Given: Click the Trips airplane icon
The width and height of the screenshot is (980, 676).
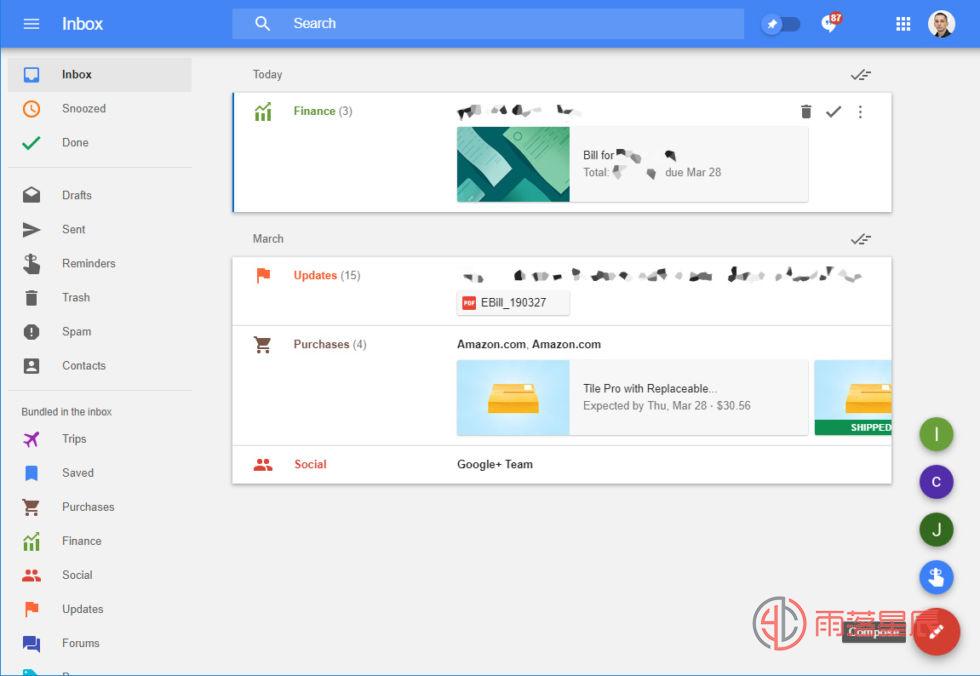Looking at the screenshot, I should point(31,439).
